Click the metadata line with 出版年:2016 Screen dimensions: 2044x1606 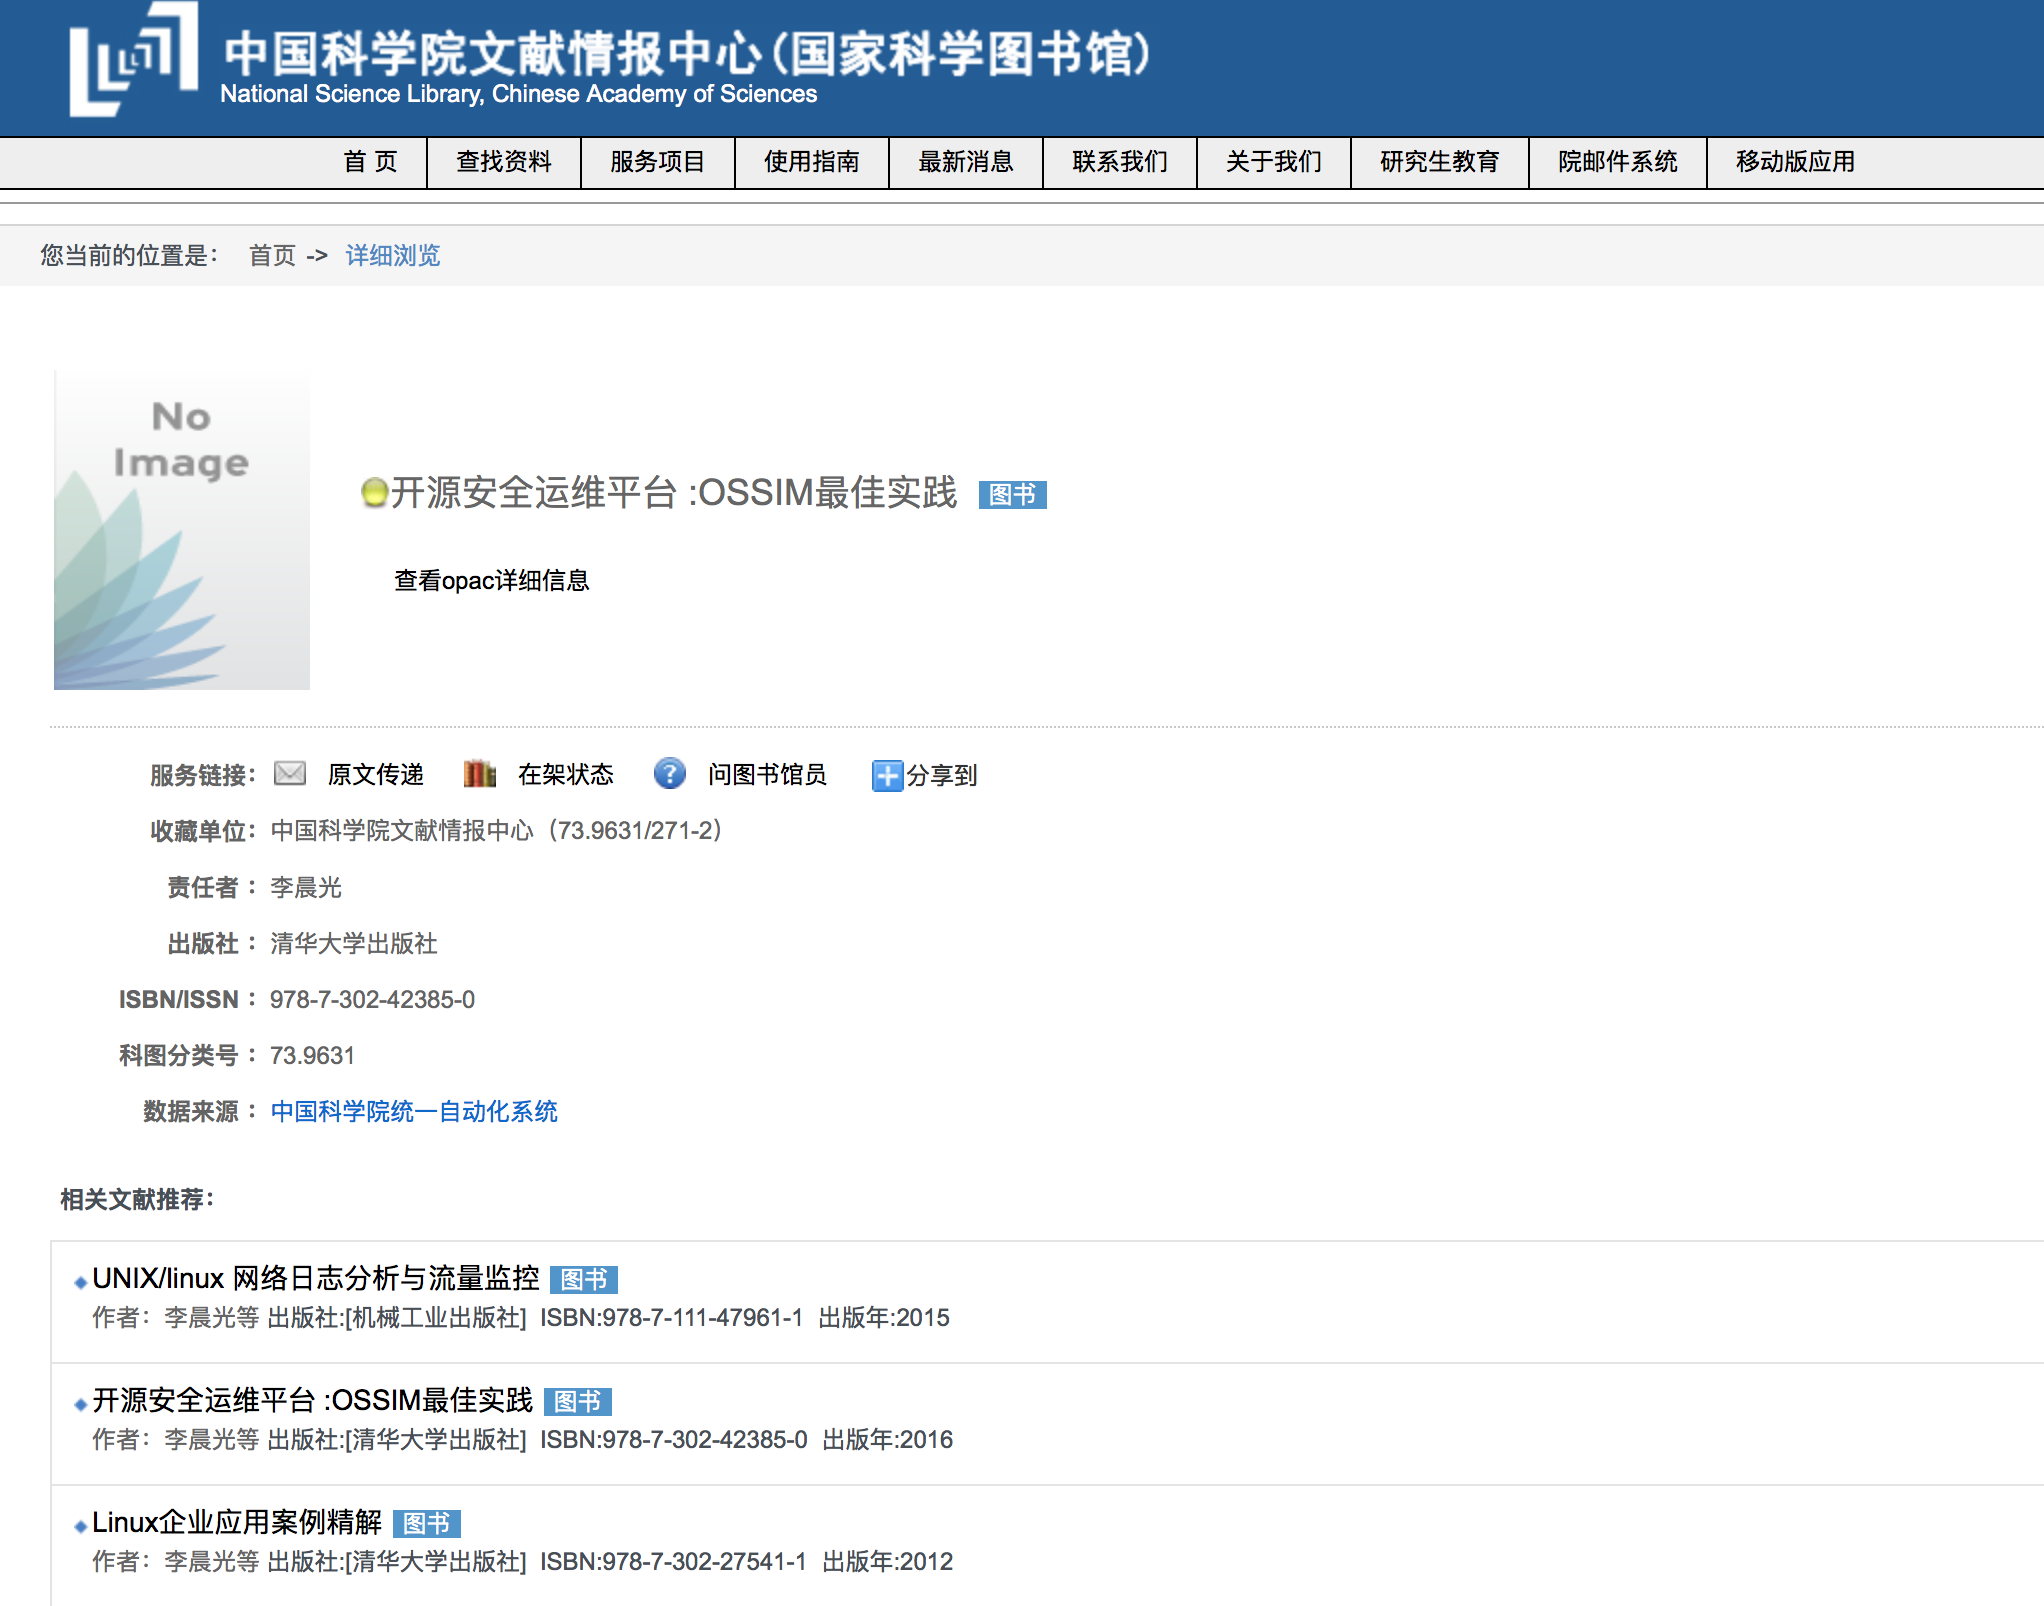[523, 1440]
